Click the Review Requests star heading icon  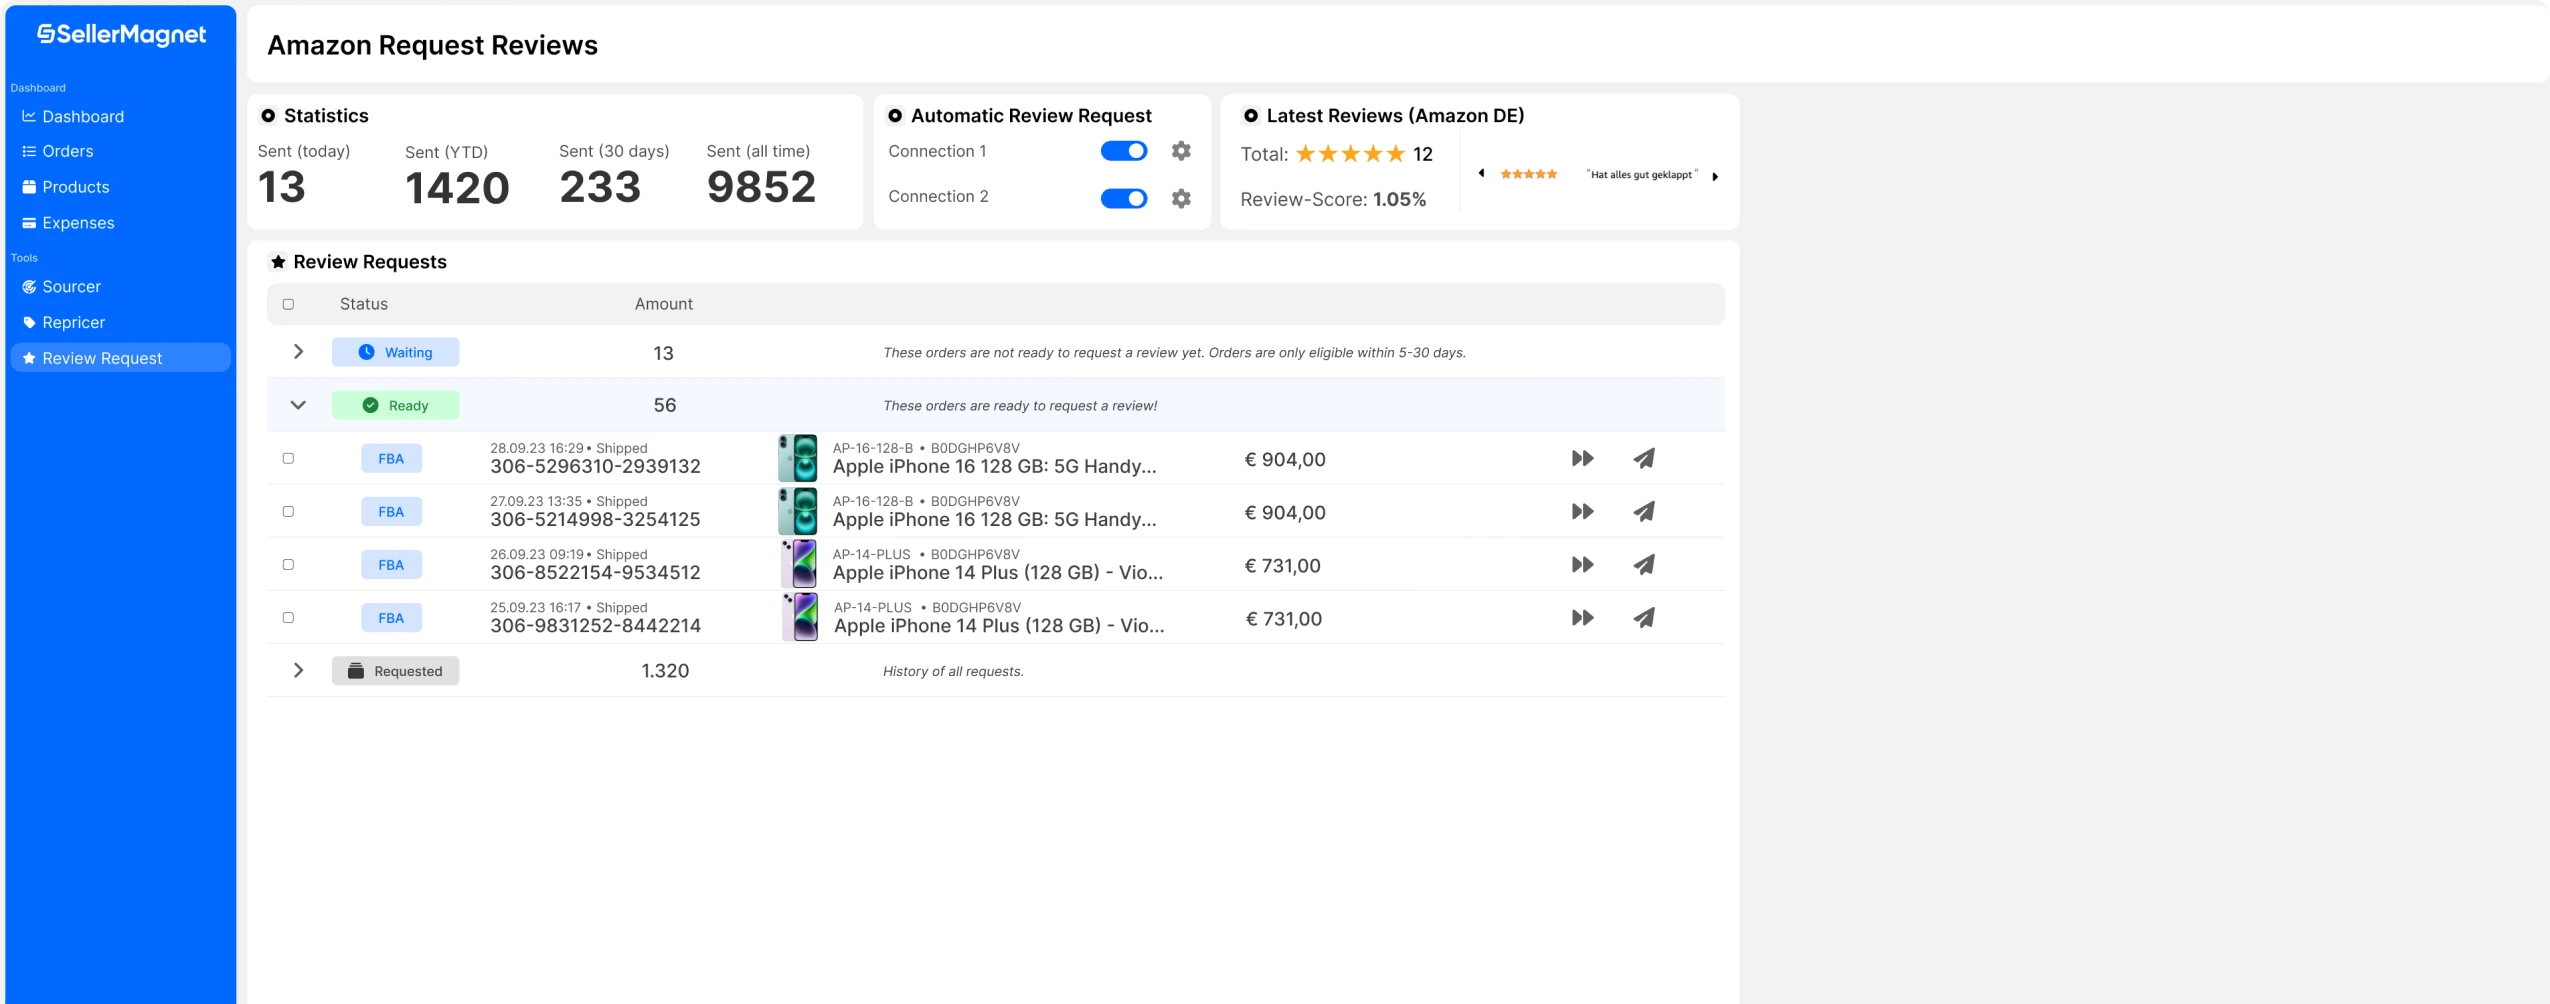click(278, 262)
